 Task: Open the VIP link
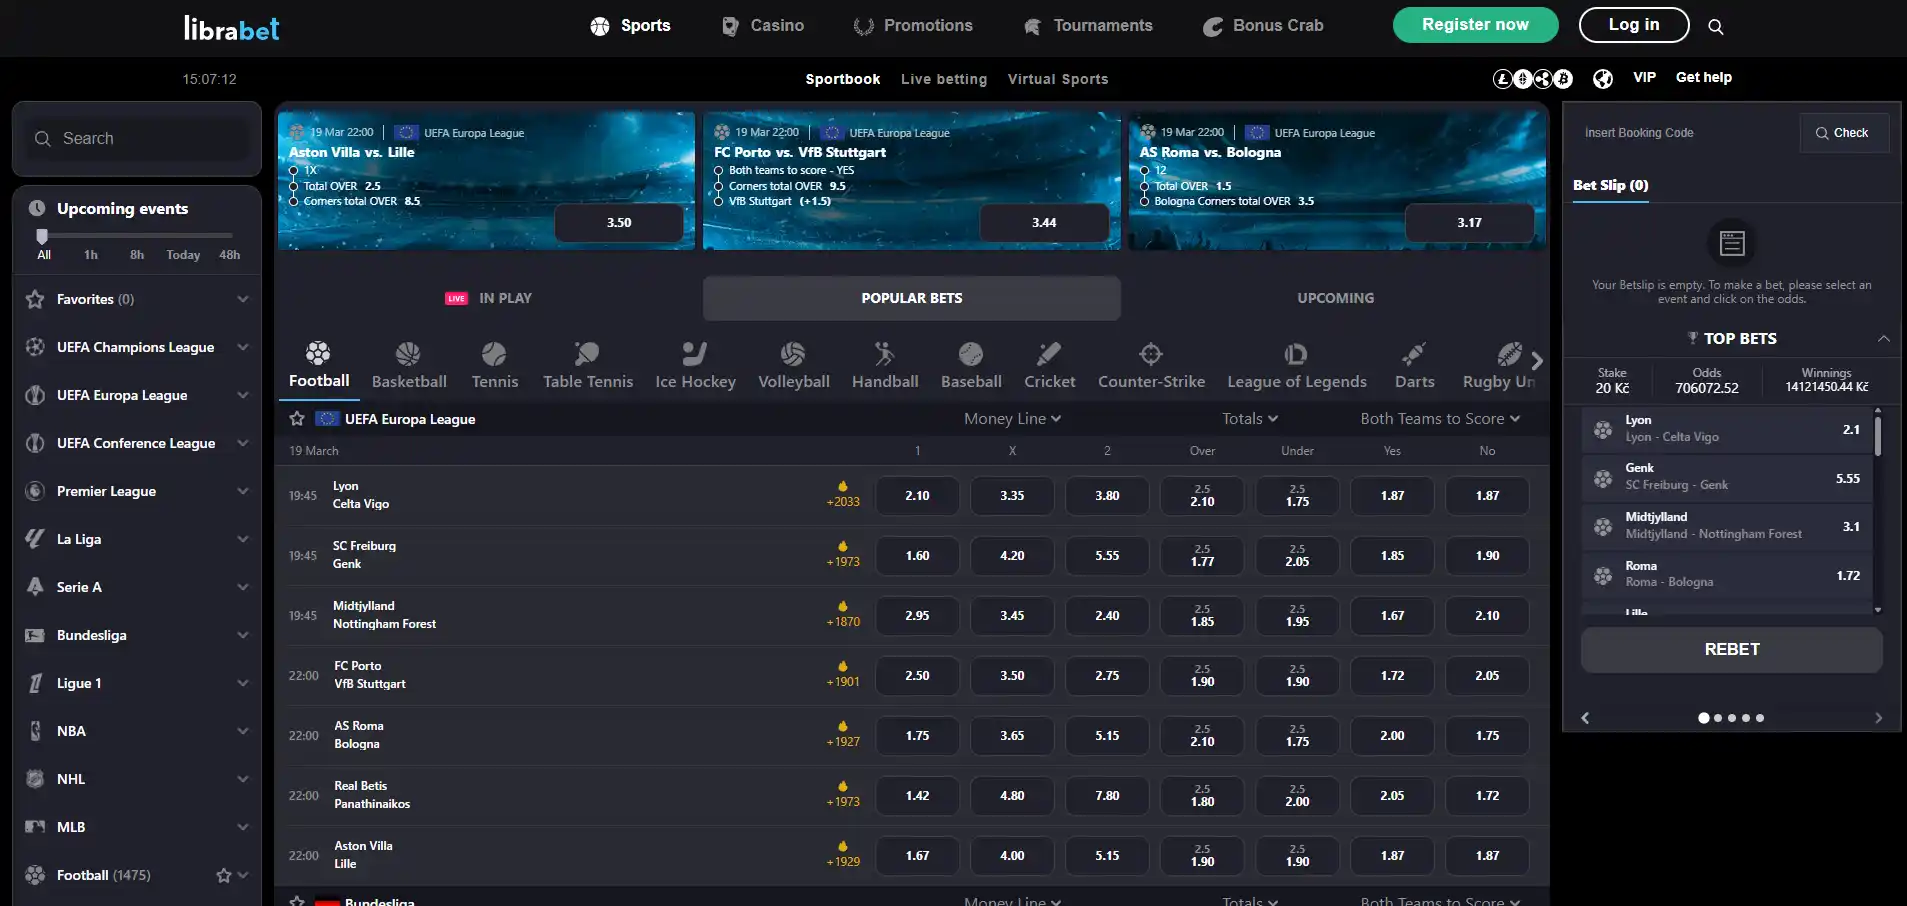[1644, 78]
